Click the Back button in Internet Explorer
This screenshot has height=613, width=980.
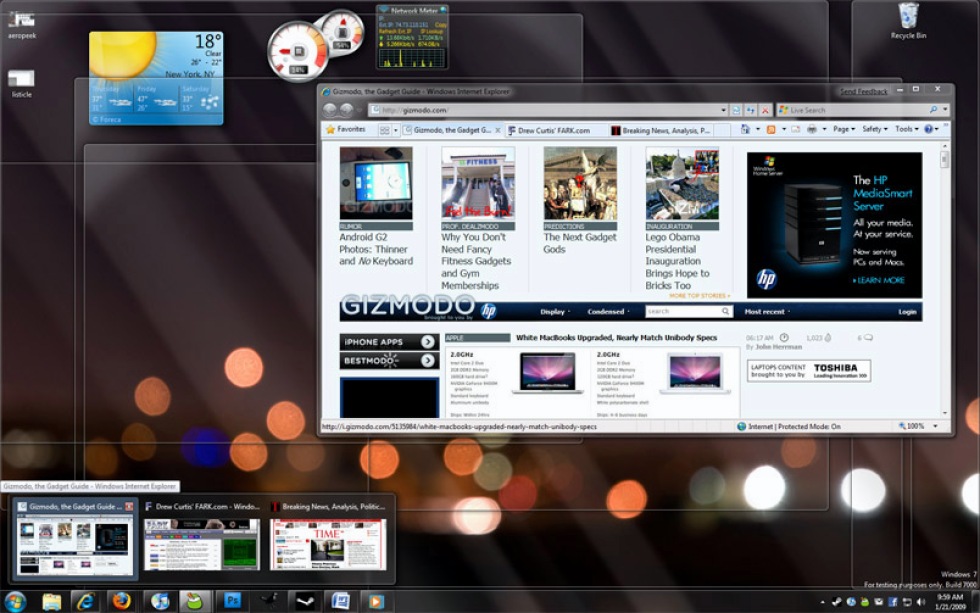pos(330,110)
